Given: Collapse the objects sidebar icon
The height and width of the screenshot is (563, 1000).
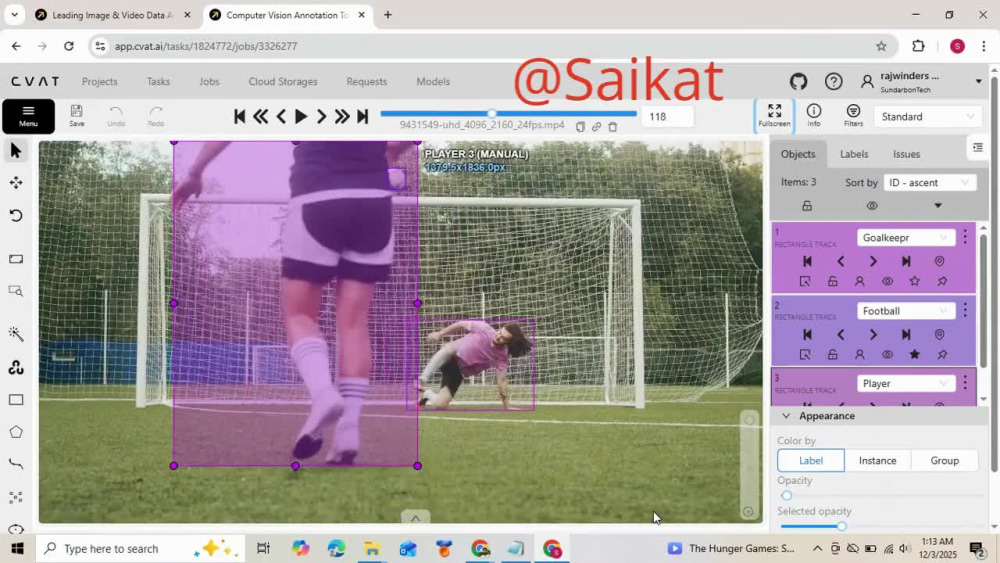Looking at the screenshot, I should (978, 148).
